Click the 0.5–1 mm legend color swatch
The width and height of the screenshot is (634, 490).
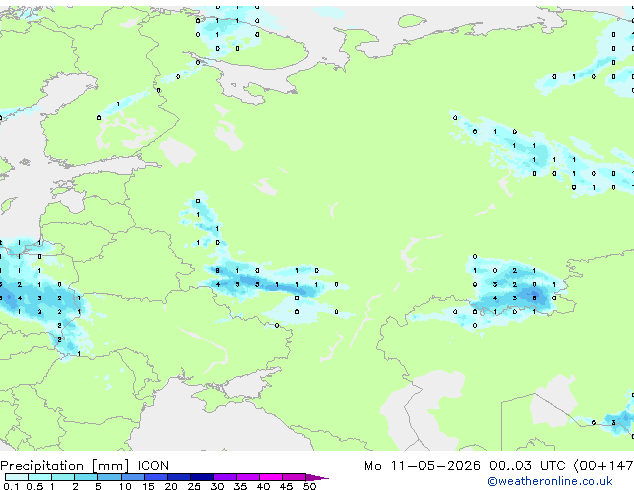pyautogui.click(x=40, y=477)
